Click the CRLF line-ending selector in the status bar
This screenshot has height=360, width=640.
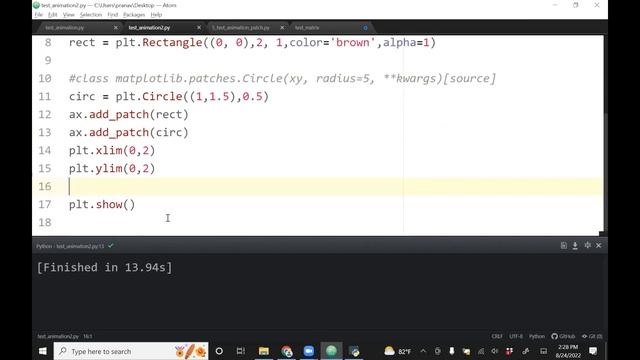click(497, 336)
